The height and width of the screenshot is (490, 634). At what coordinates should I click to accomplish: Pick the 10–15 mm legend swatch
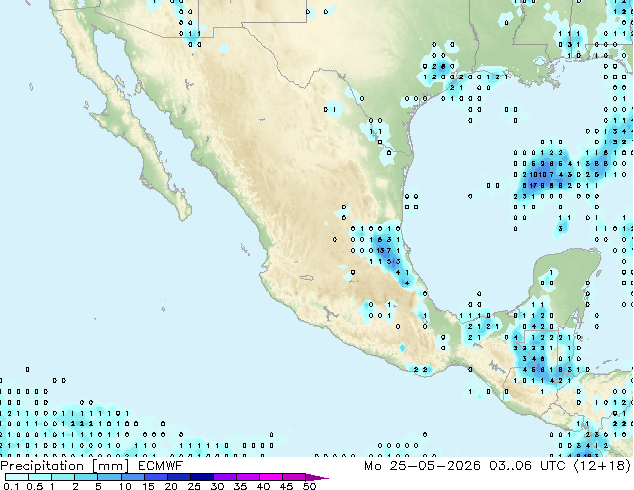pos(133,477)
